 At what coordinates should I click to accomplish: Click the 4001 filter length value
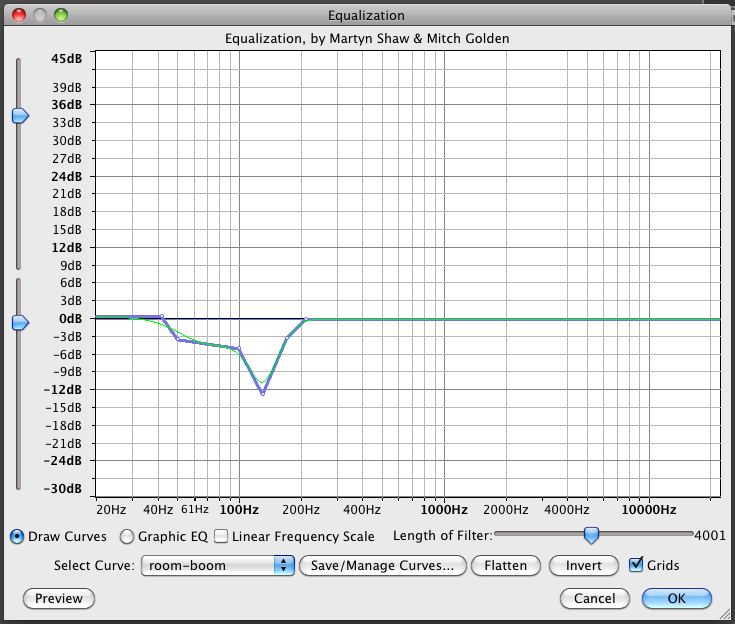[710, 535]
